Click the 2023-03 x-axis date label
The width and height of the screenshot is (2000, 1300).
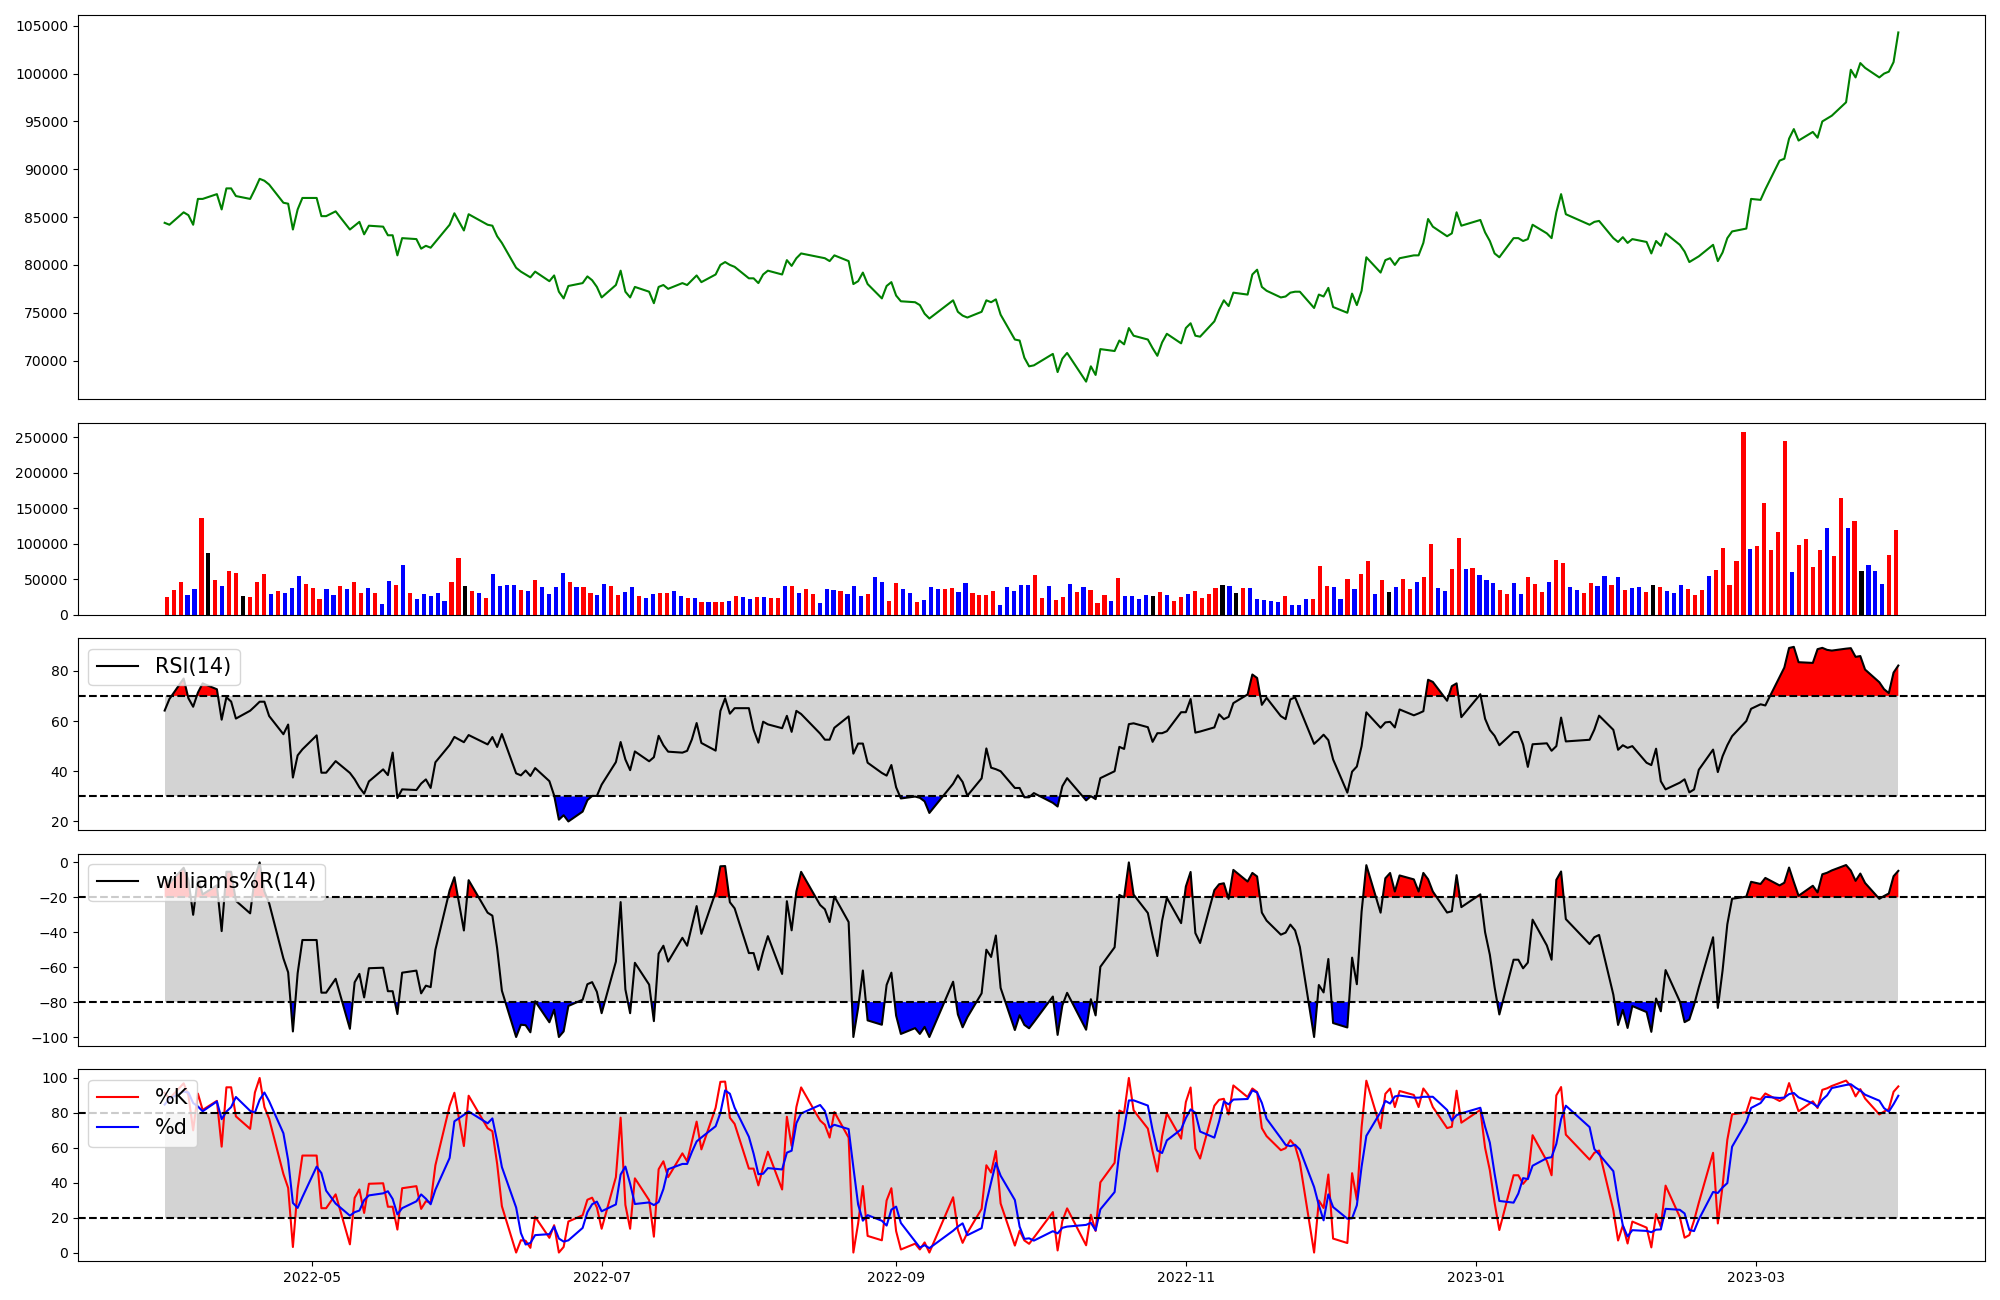point(1756,1277)
